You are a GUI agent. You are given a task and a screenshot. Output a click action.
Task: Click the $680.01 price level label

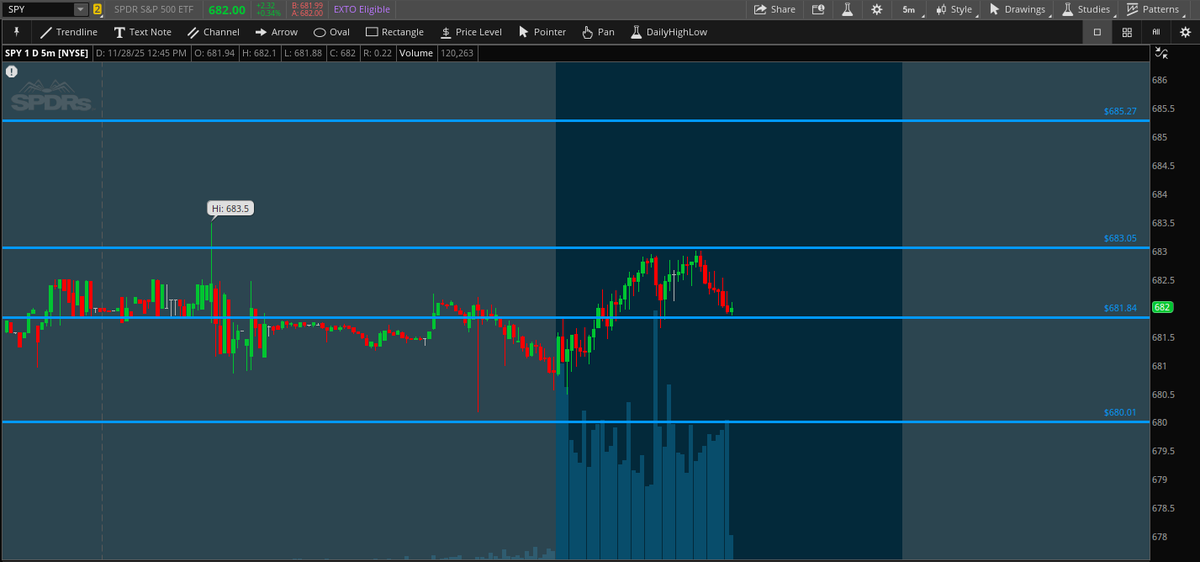[1120, 412]
